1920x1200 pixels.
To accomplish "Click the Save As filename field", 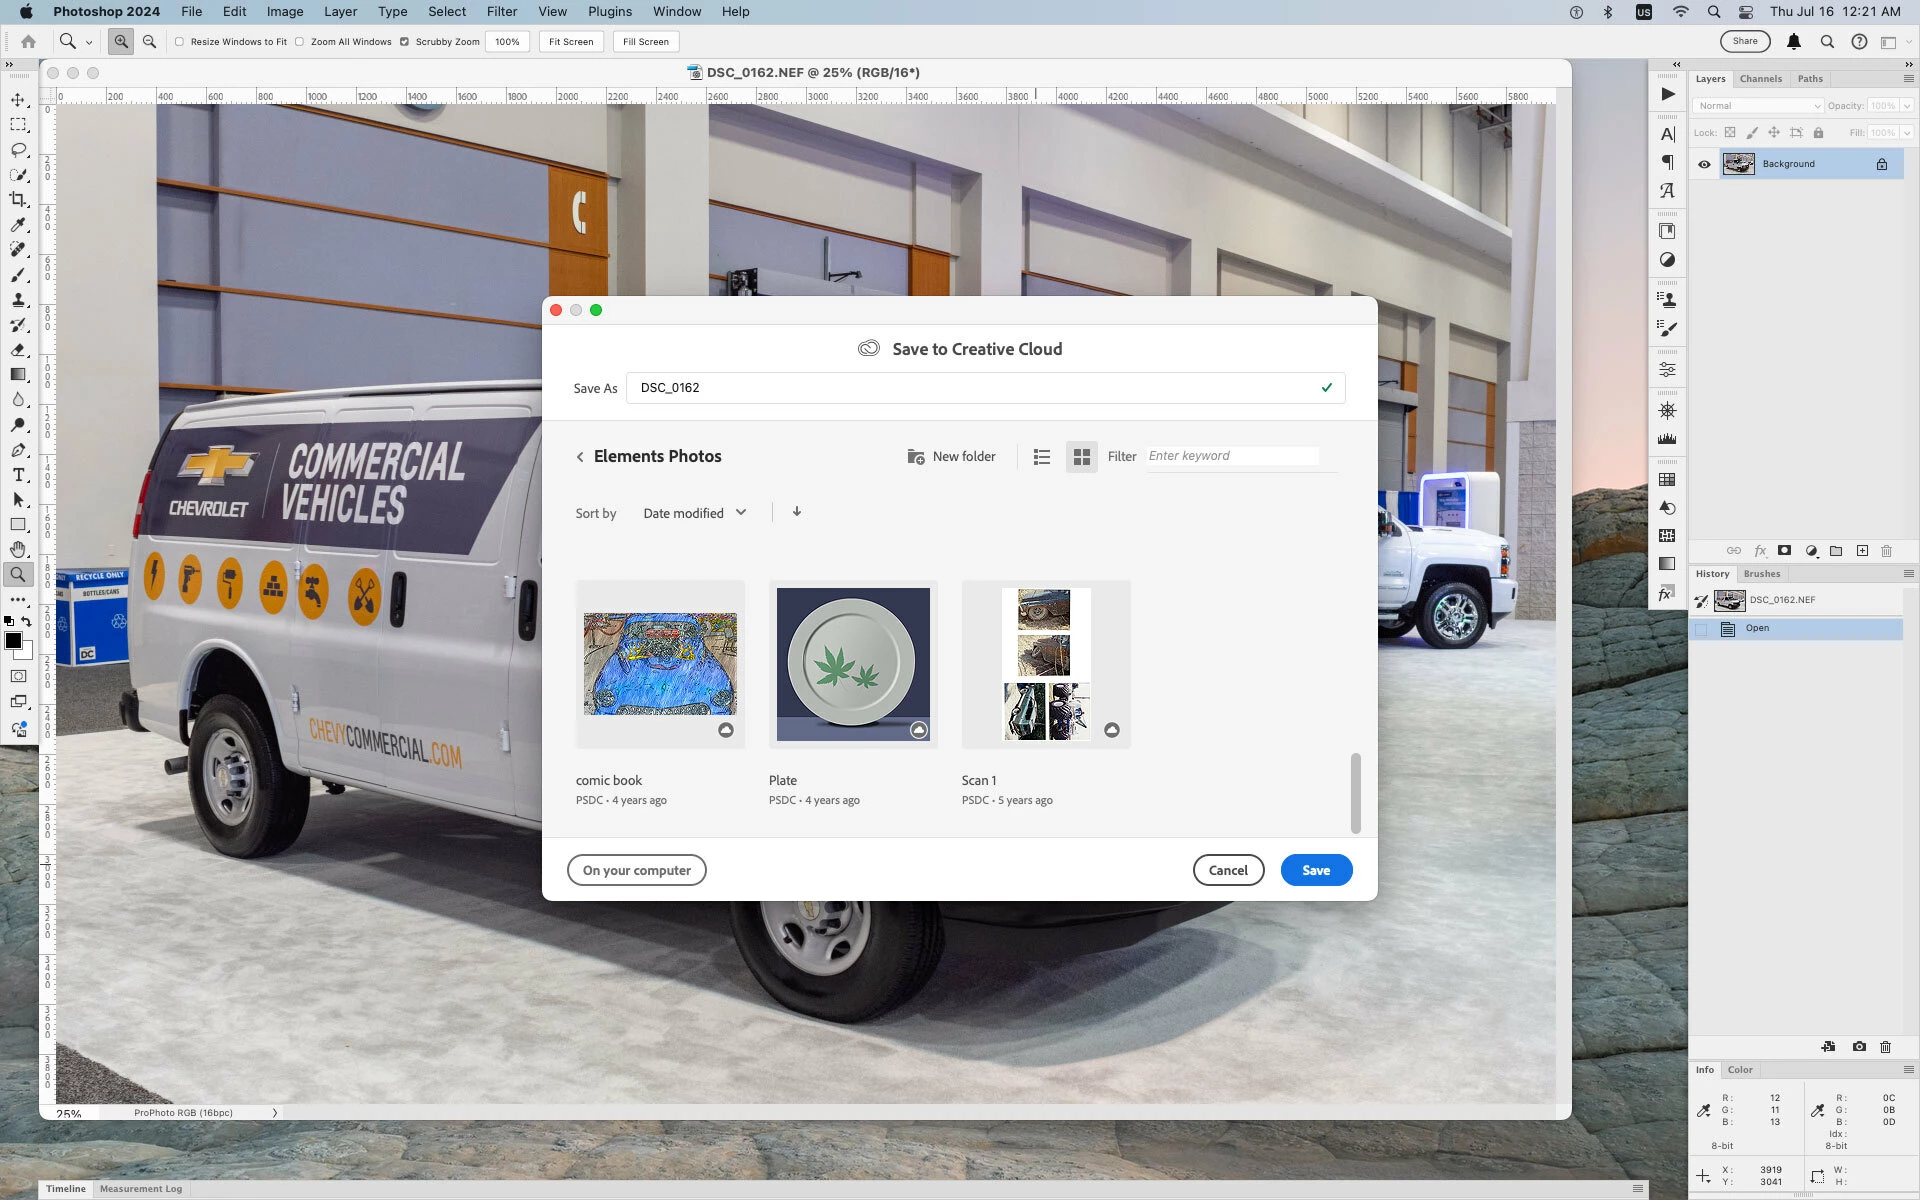I will click(985, 388).
